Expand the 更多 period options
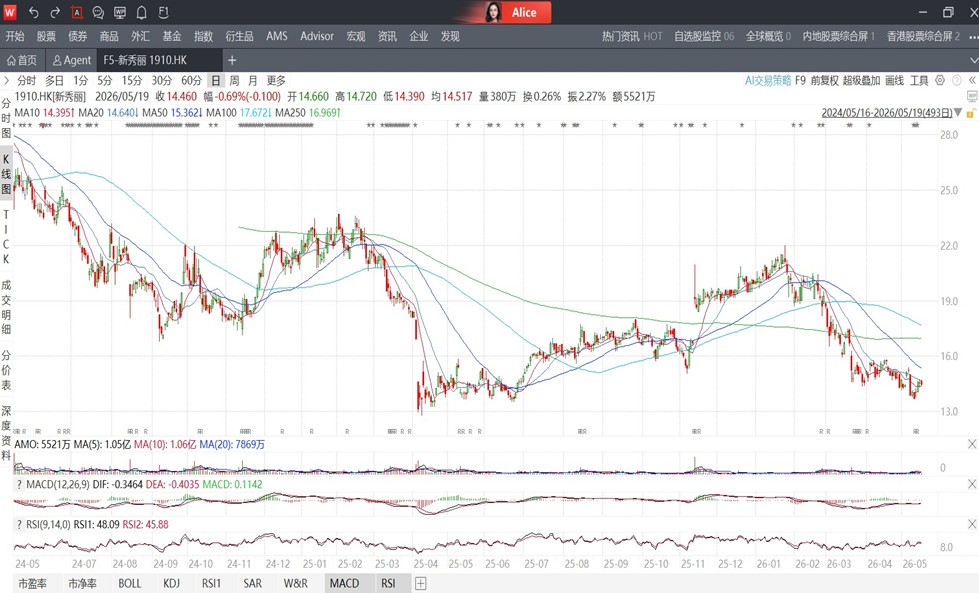Image resolution: width=979 pixels, height=593 pixels. click(x=276, y=81)
